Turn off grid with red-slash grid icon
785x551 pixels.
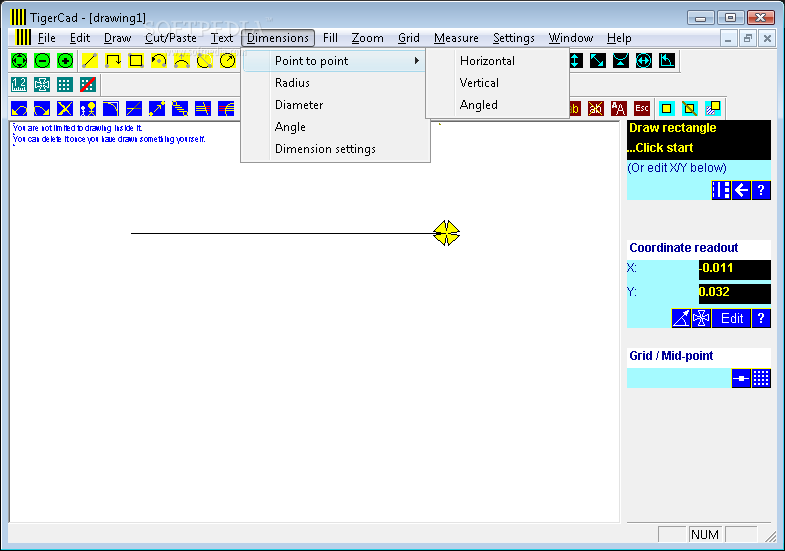(x=88, y=85)
